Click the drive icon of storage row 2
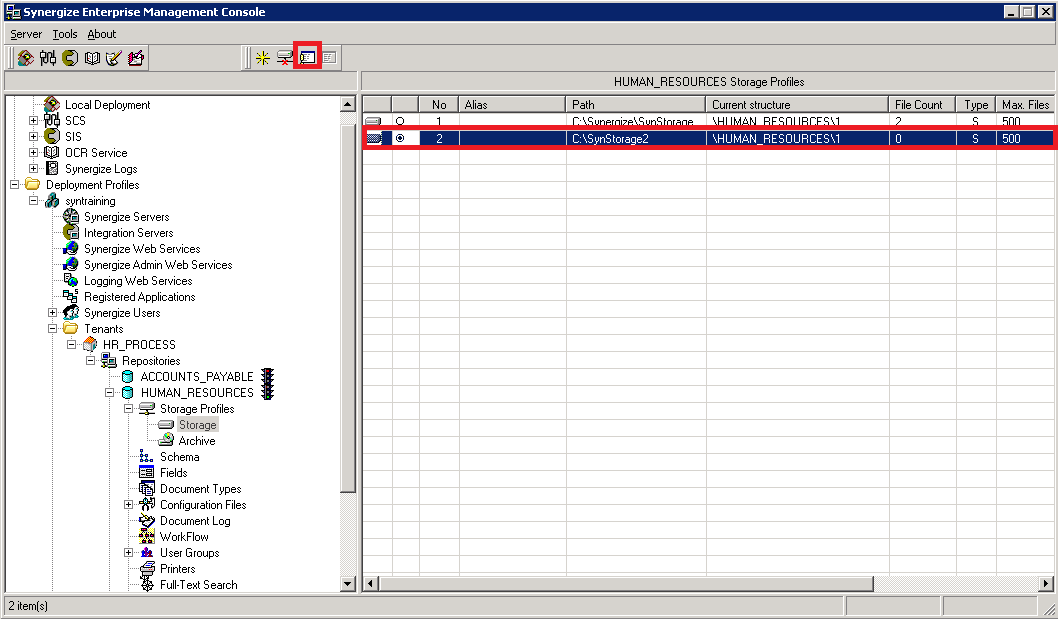Viewport: 1058px width, 619px height. click(x=374, y=138)
